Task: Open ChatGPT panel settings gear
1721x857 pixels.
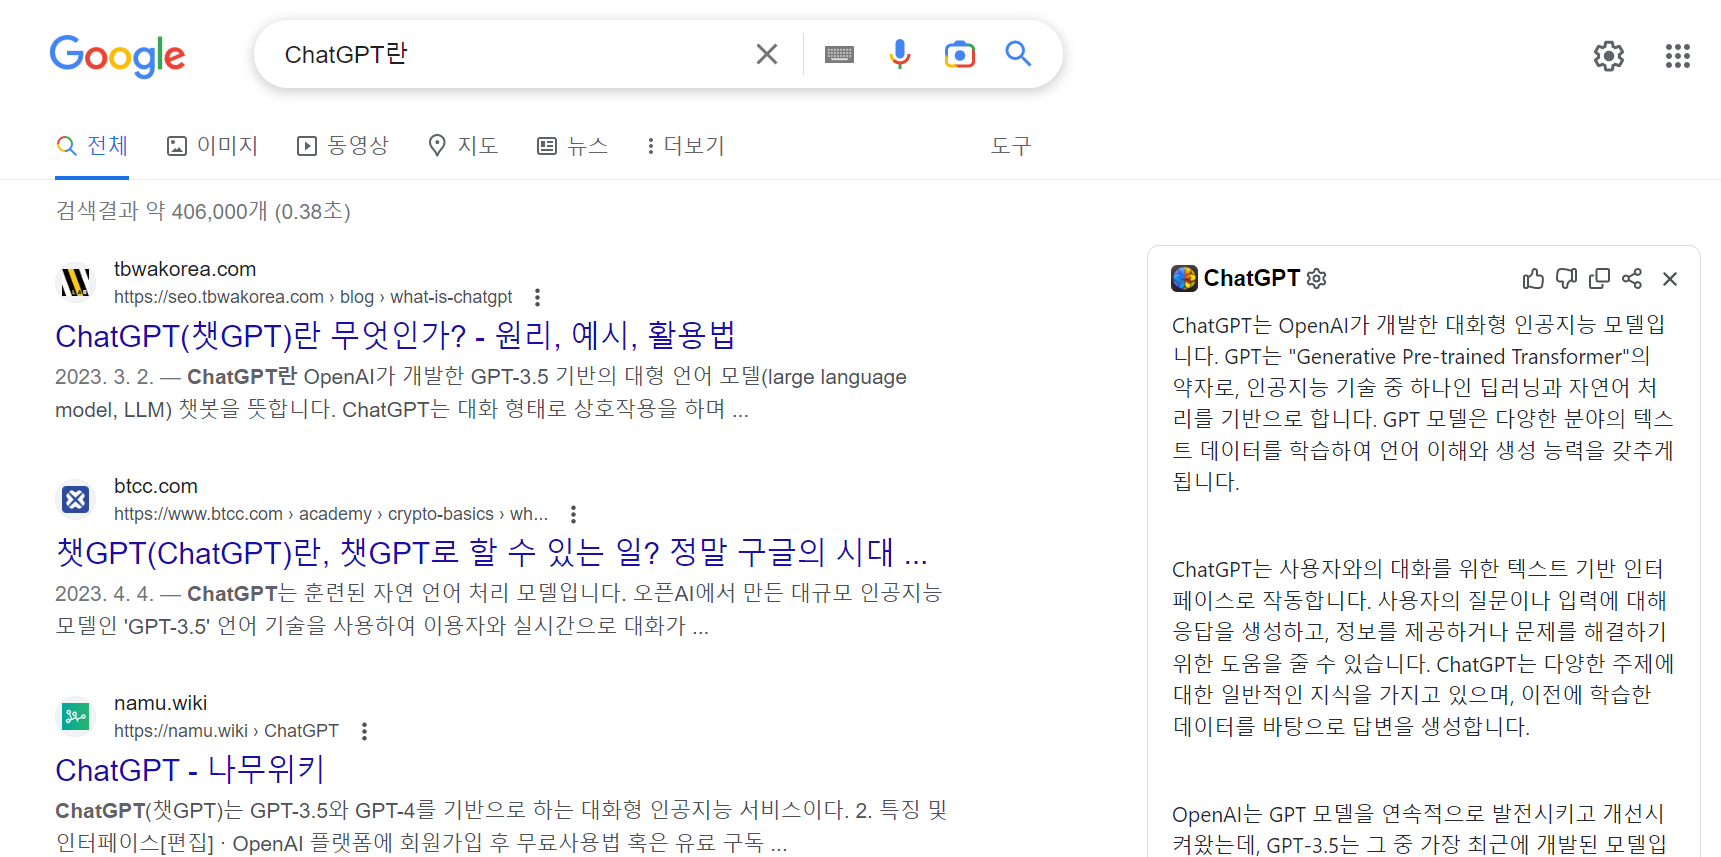Action: (1317, 278)
